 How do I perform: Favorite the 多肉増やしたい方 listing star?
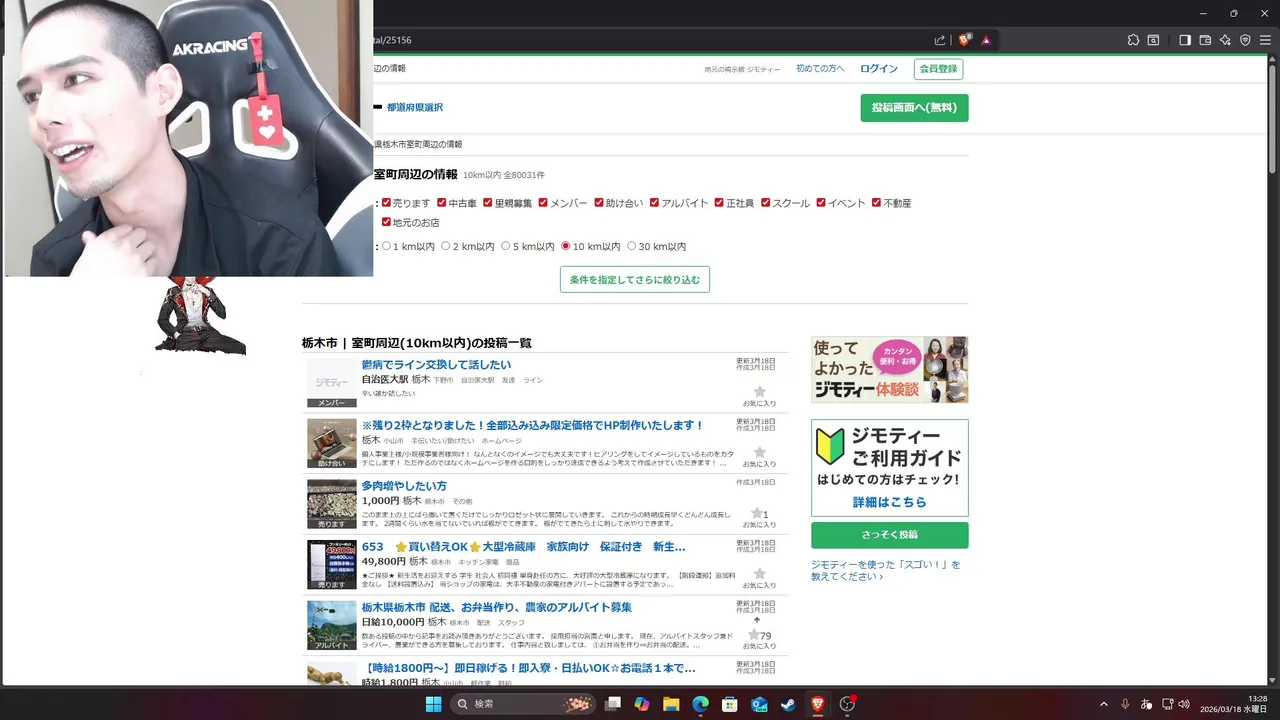(x=756, y=513)
